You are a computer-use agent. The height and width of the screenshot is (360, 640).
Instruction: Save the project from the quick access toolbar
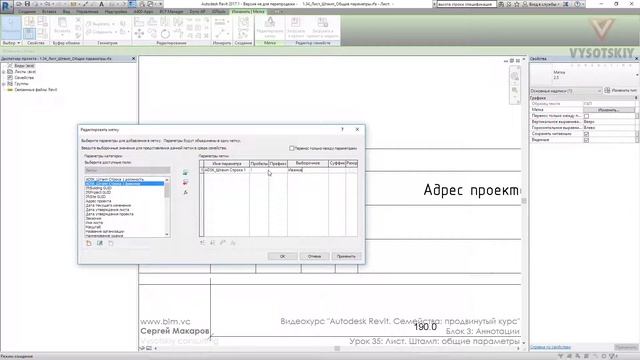tap(28, 4)
